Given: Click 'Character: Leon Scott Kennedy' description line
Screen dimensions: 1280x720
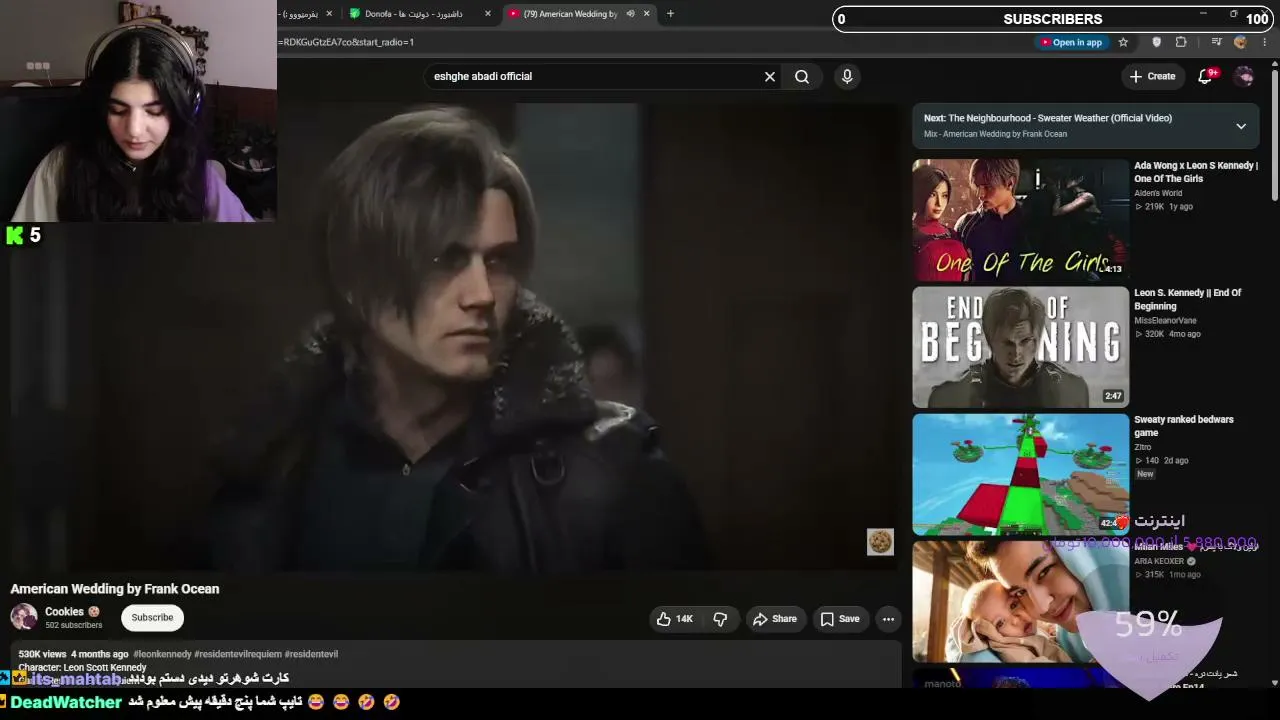Looking at the screenshot, I should pyautogui.click(x=82, y=667).
